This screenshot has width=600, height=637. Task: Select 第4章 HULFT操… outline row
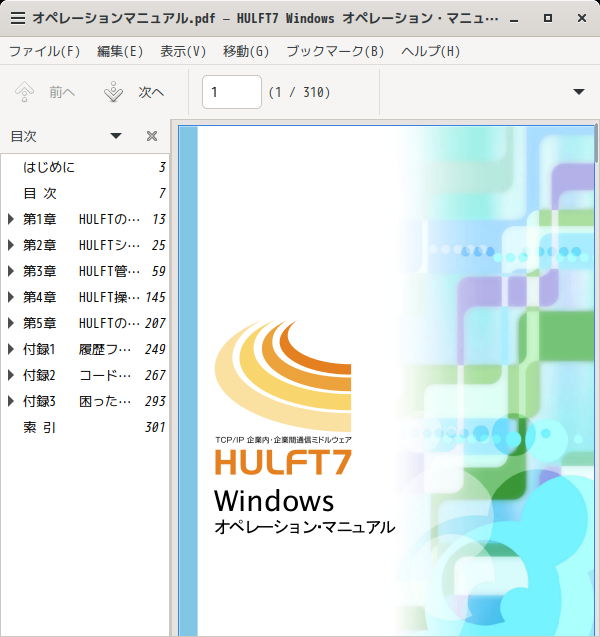[84, 297]
